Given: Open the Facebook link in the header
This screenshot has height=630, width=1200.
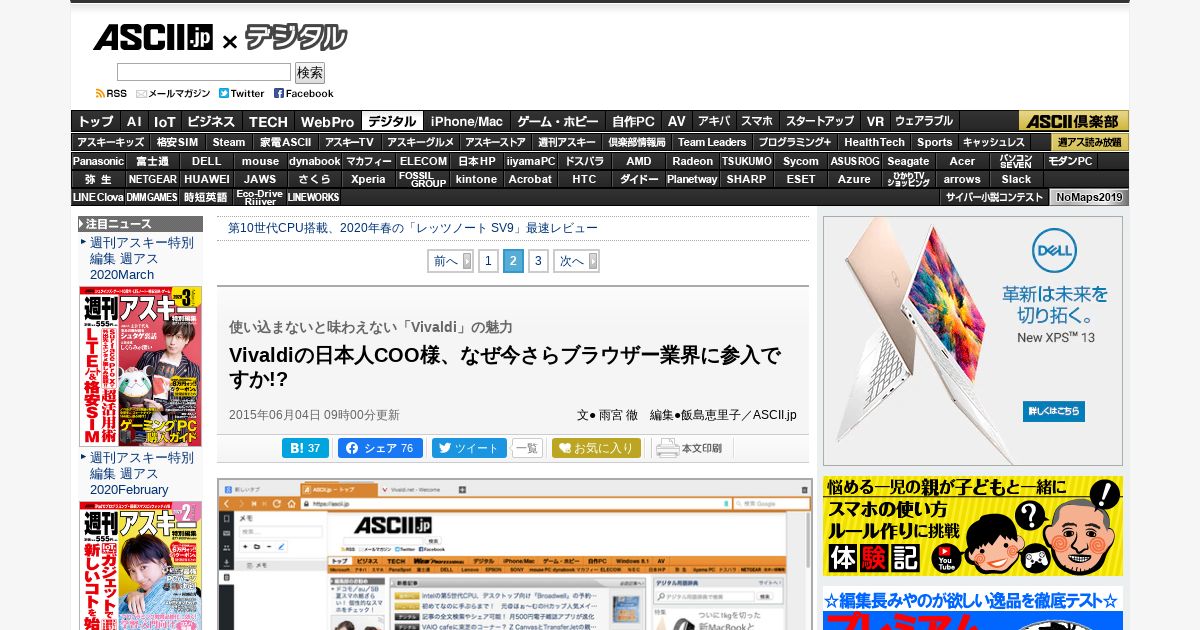Looking at the screenshot, I should 304,93.
